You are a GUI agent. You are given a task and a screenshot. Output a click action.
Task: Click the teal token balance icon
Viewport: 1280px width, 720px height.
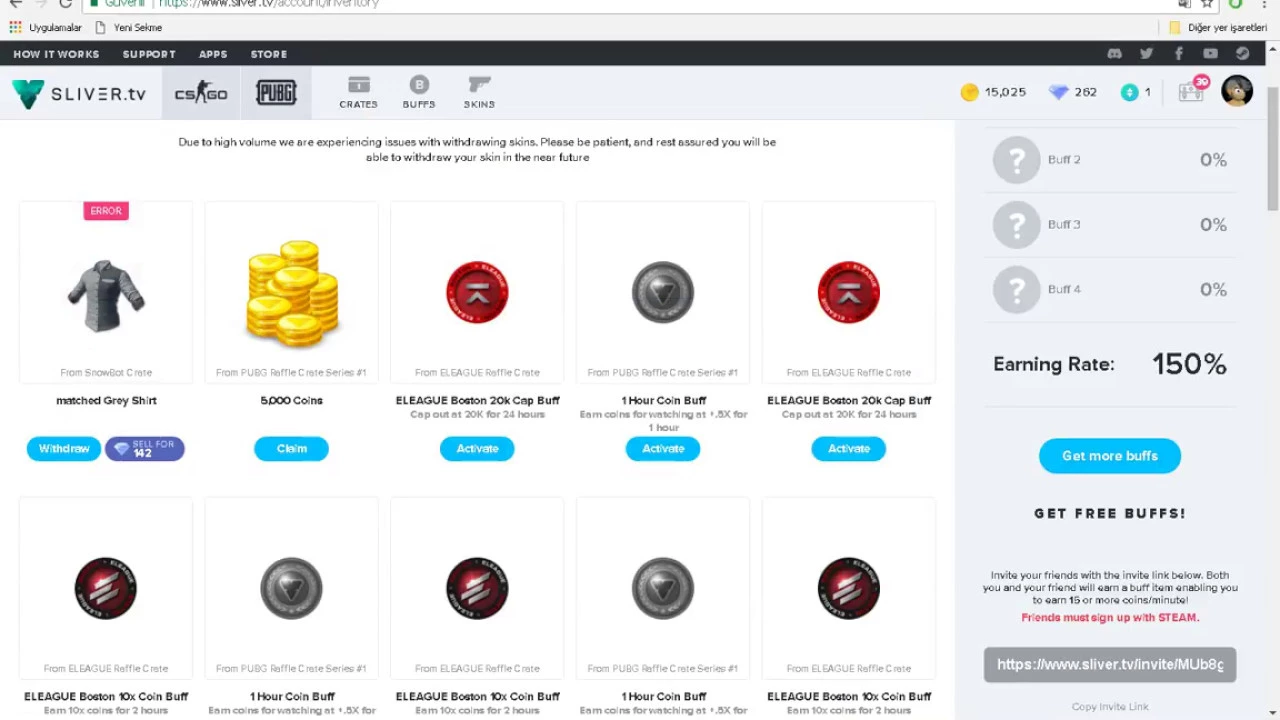pyautogui.click(x=1130, y=92)
